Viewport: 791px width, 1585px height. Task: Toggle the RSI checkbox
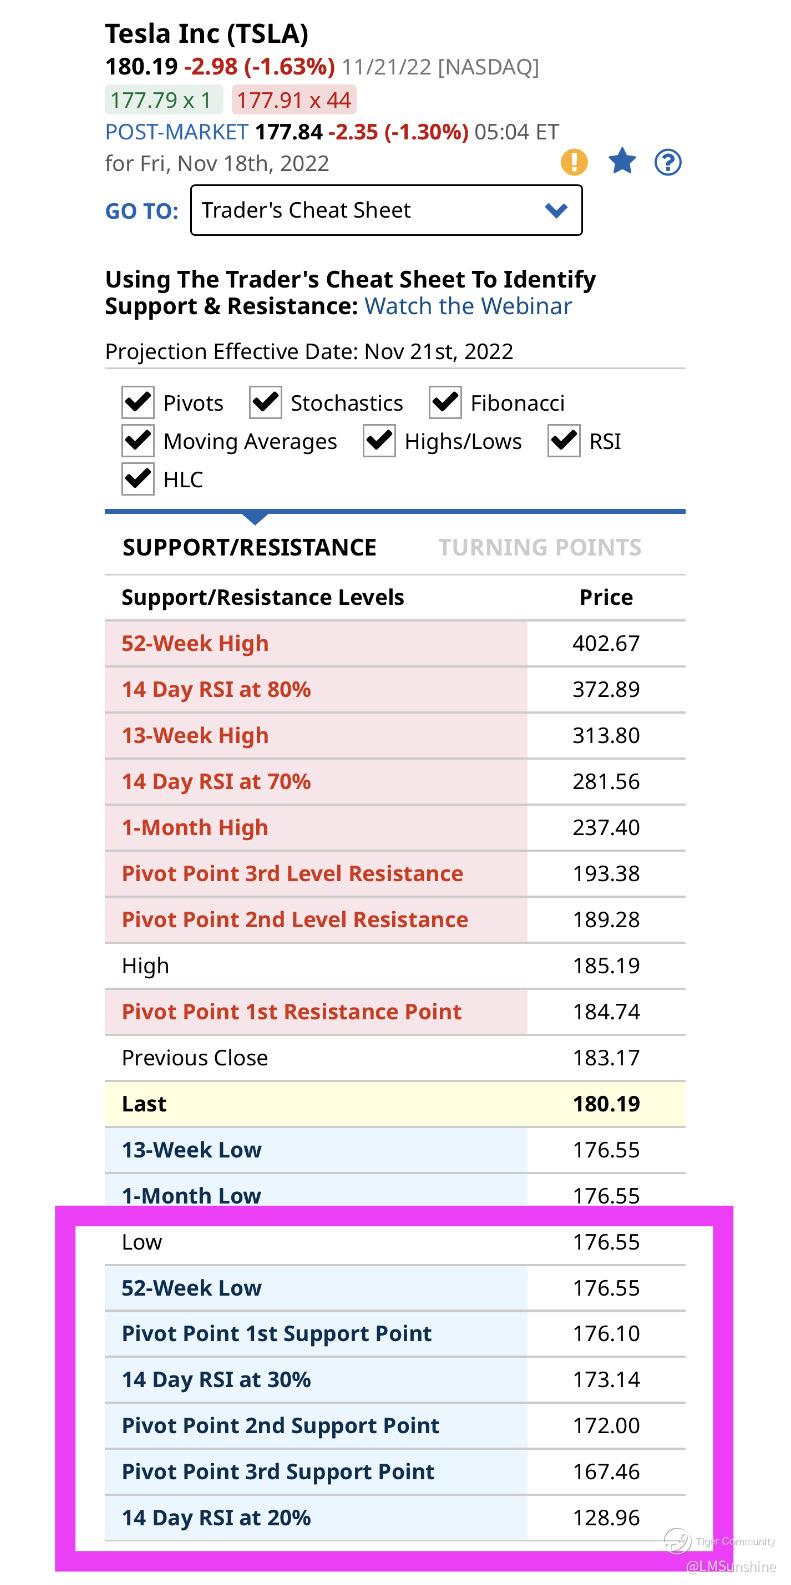(564, 441)
